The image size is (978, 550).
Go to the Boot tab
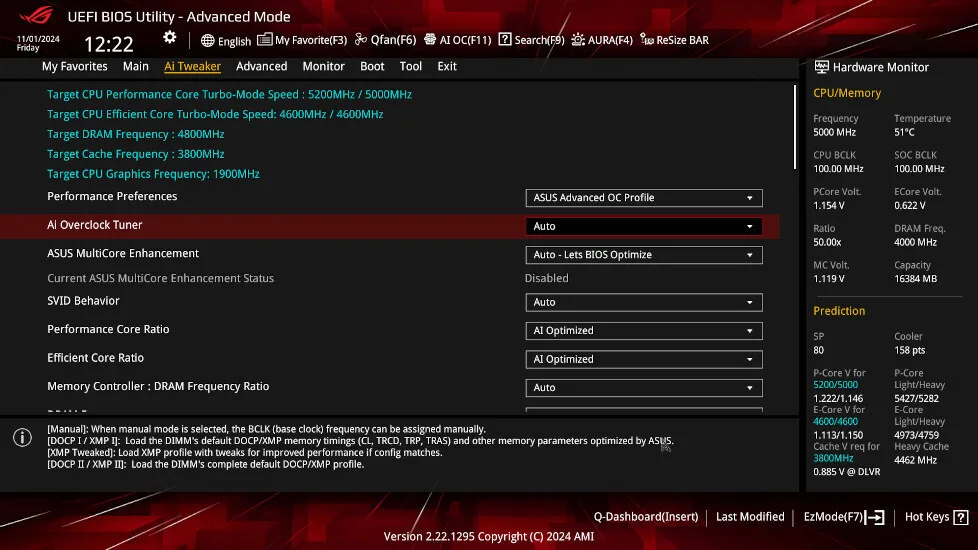(372, 66)
